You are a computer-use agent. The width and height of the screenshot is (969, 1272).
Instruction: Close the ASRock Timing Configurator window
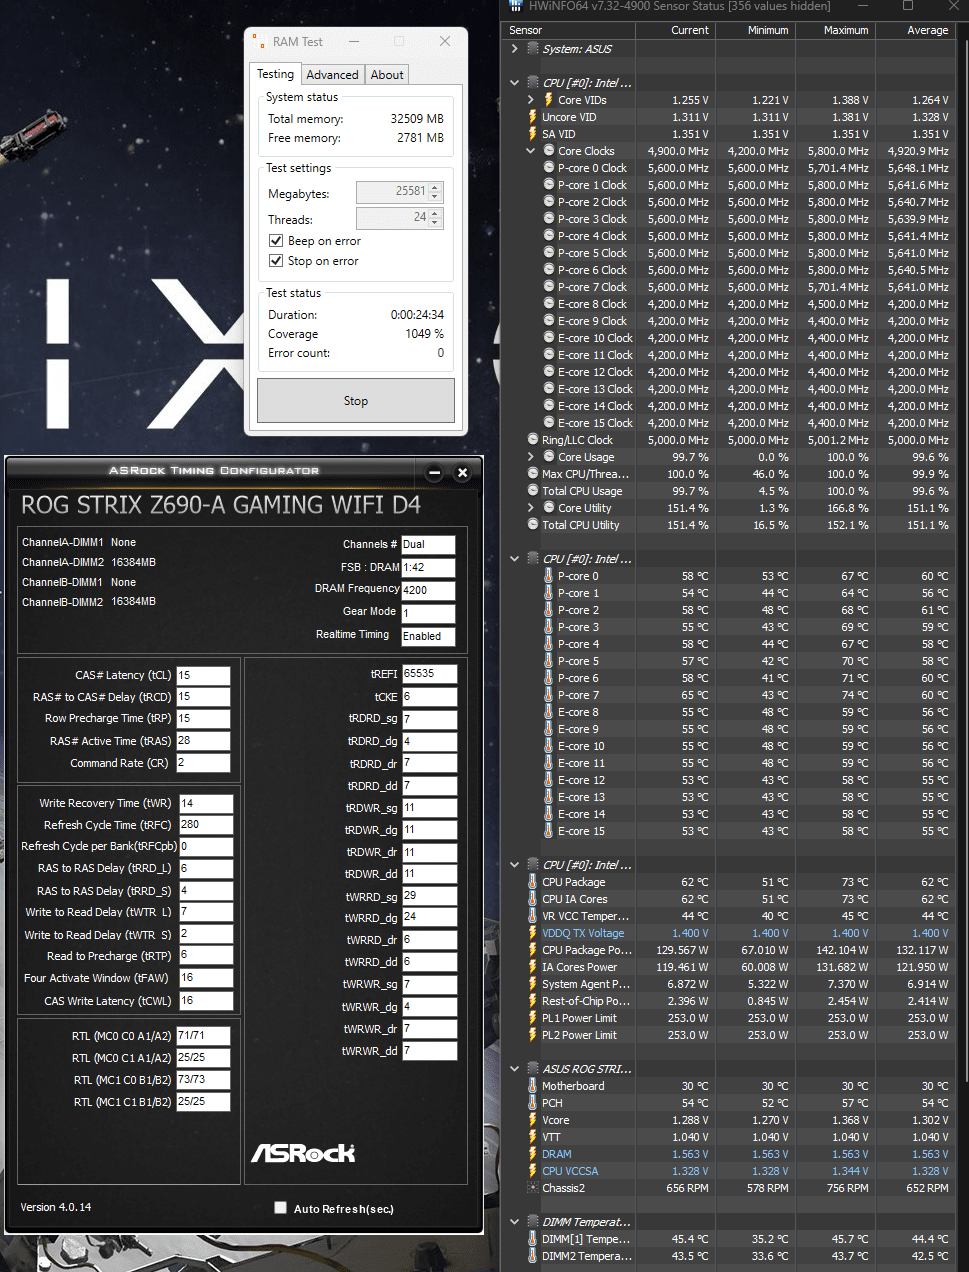click(462, 473)
